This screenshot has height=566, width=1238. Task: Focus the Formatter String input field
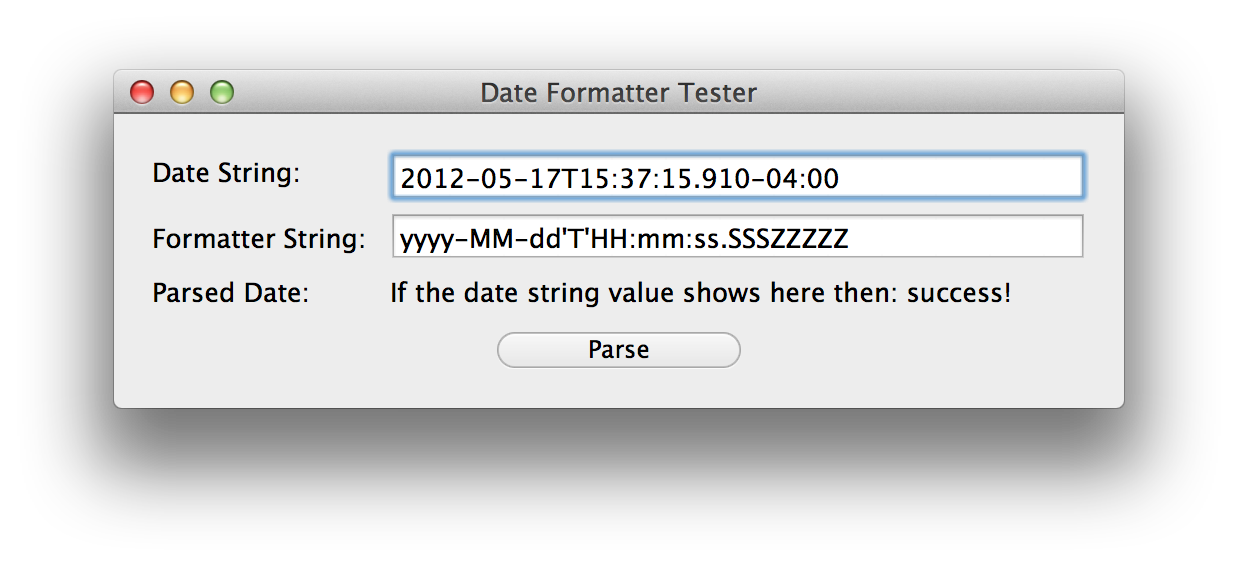pos(736,238)
